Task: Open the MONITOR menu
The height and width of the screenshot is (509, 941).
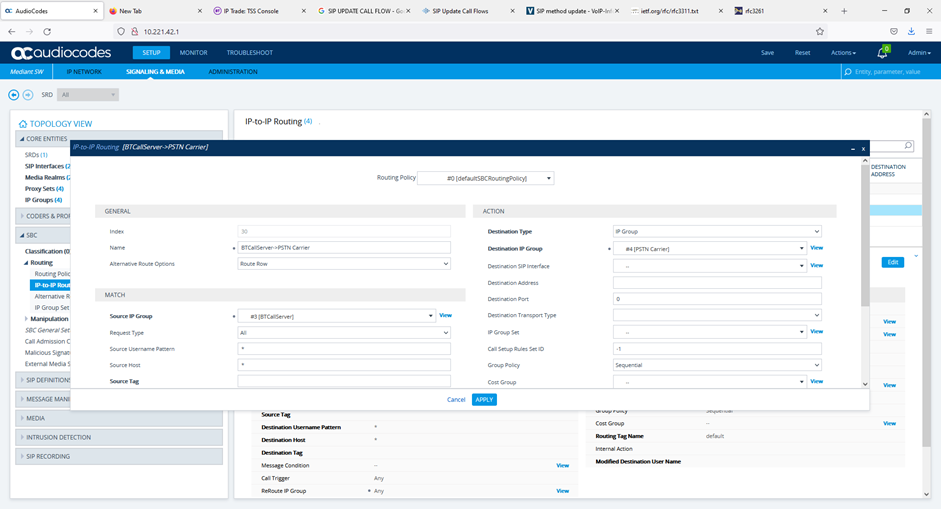Action: [193, 53]
